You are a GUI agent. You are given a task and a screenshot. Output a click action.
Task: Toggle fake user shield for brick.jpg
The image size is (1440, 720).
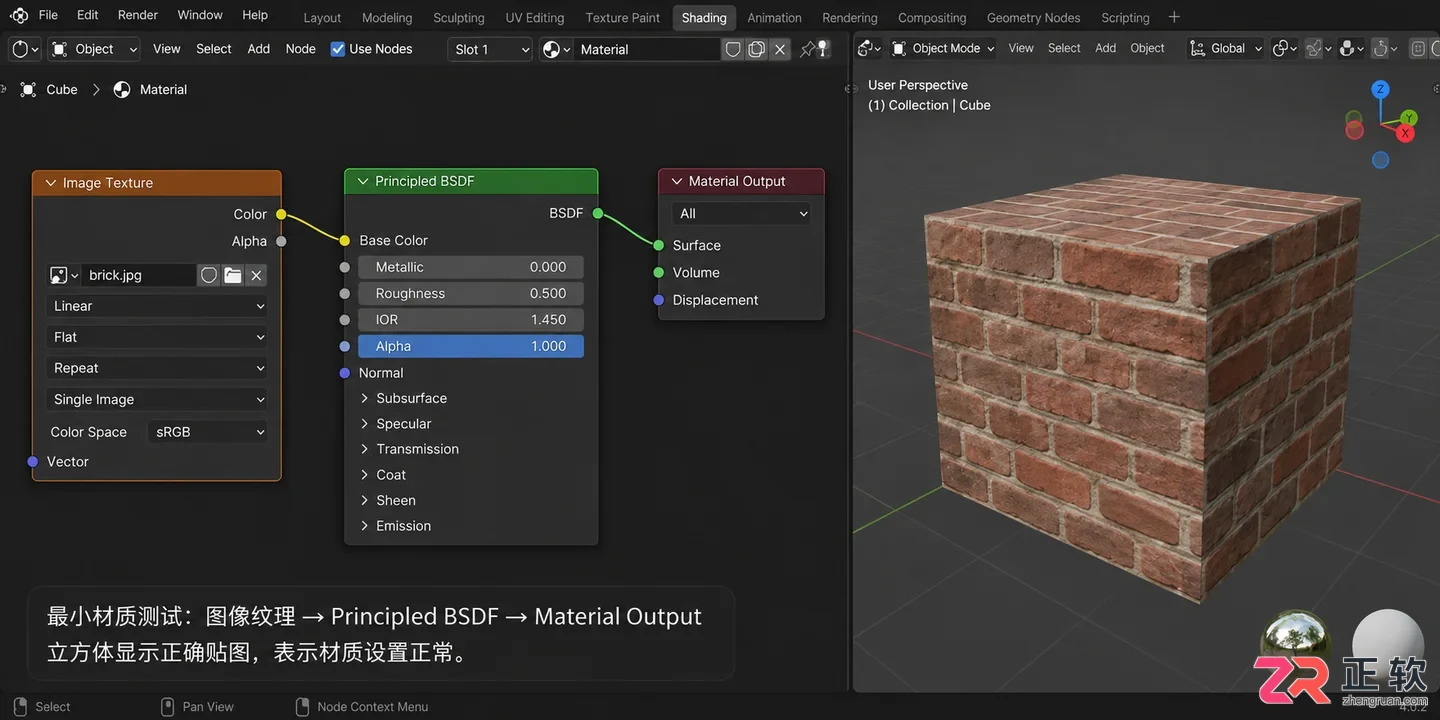[209, 275]
